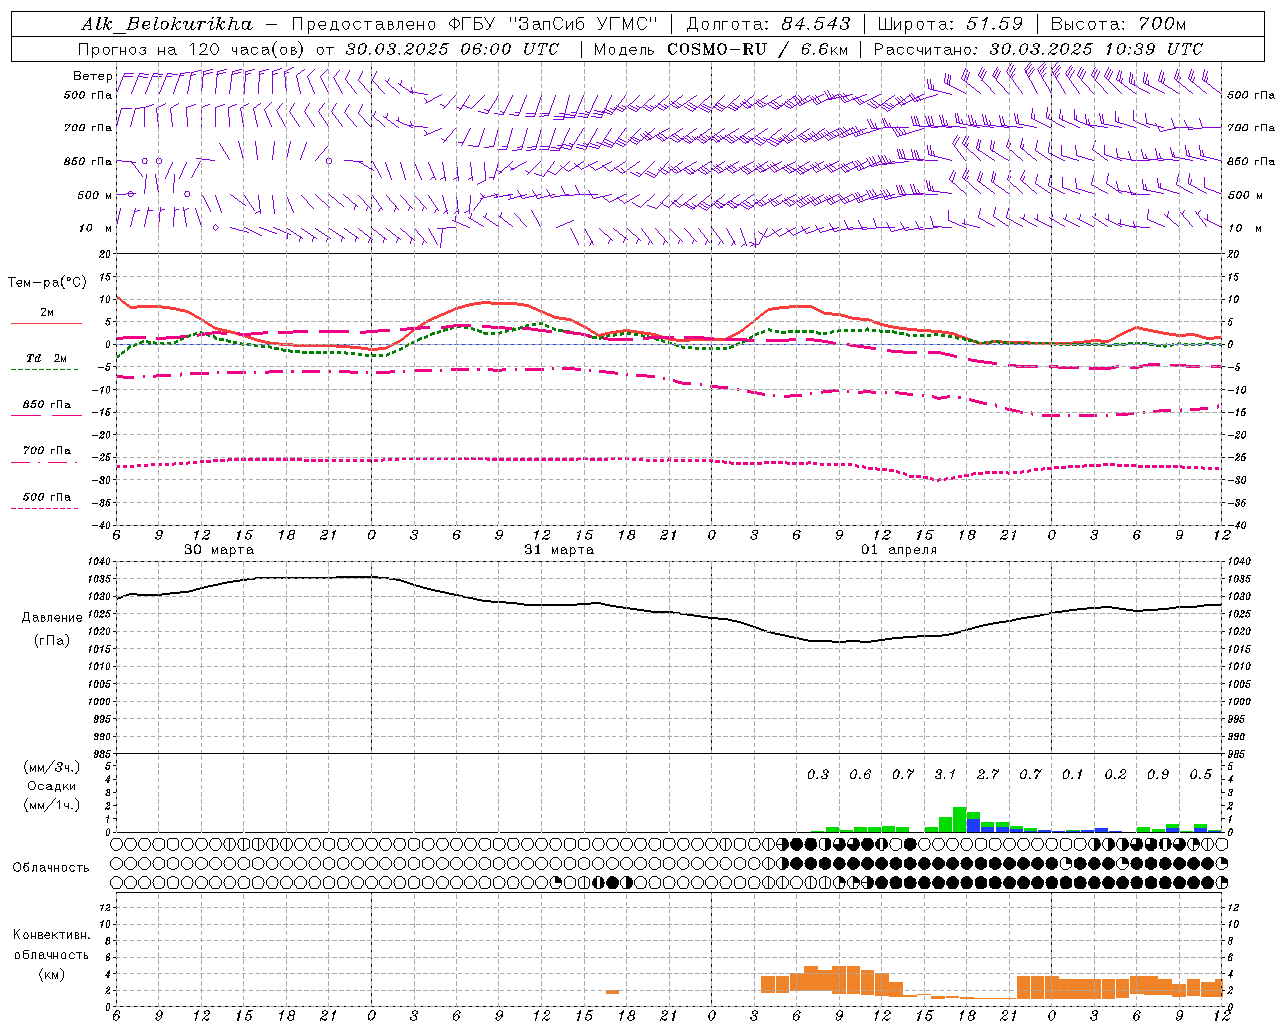The width and height of the screenshot is (1280, 1024).
Task: Click the 01 апреля date label
Action: pos(899,550)
